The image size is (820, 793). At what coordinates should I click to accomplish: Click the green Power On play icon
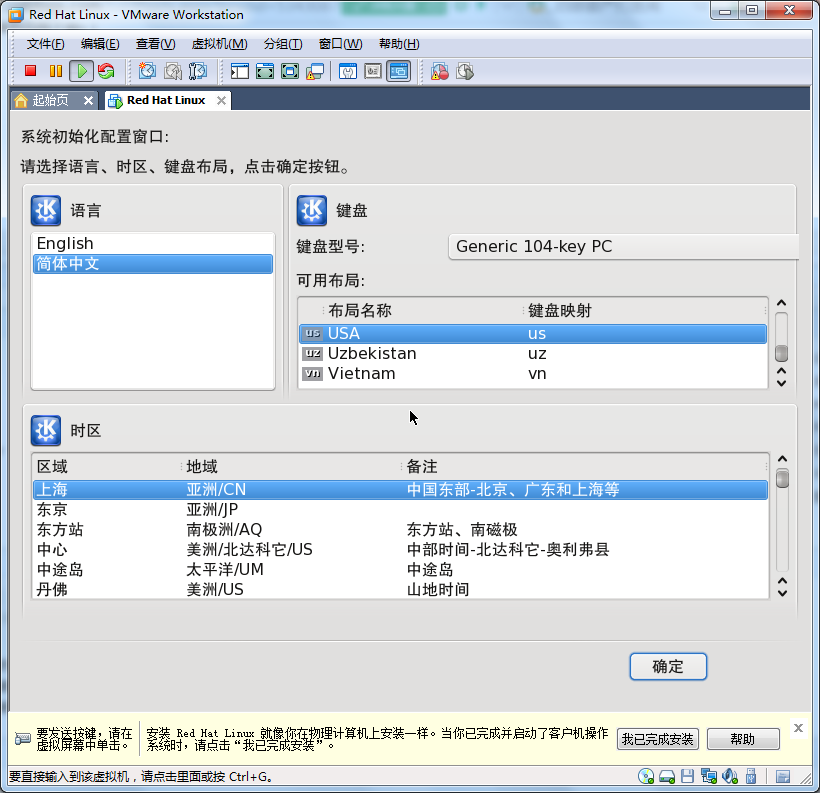tap(82, 71)
